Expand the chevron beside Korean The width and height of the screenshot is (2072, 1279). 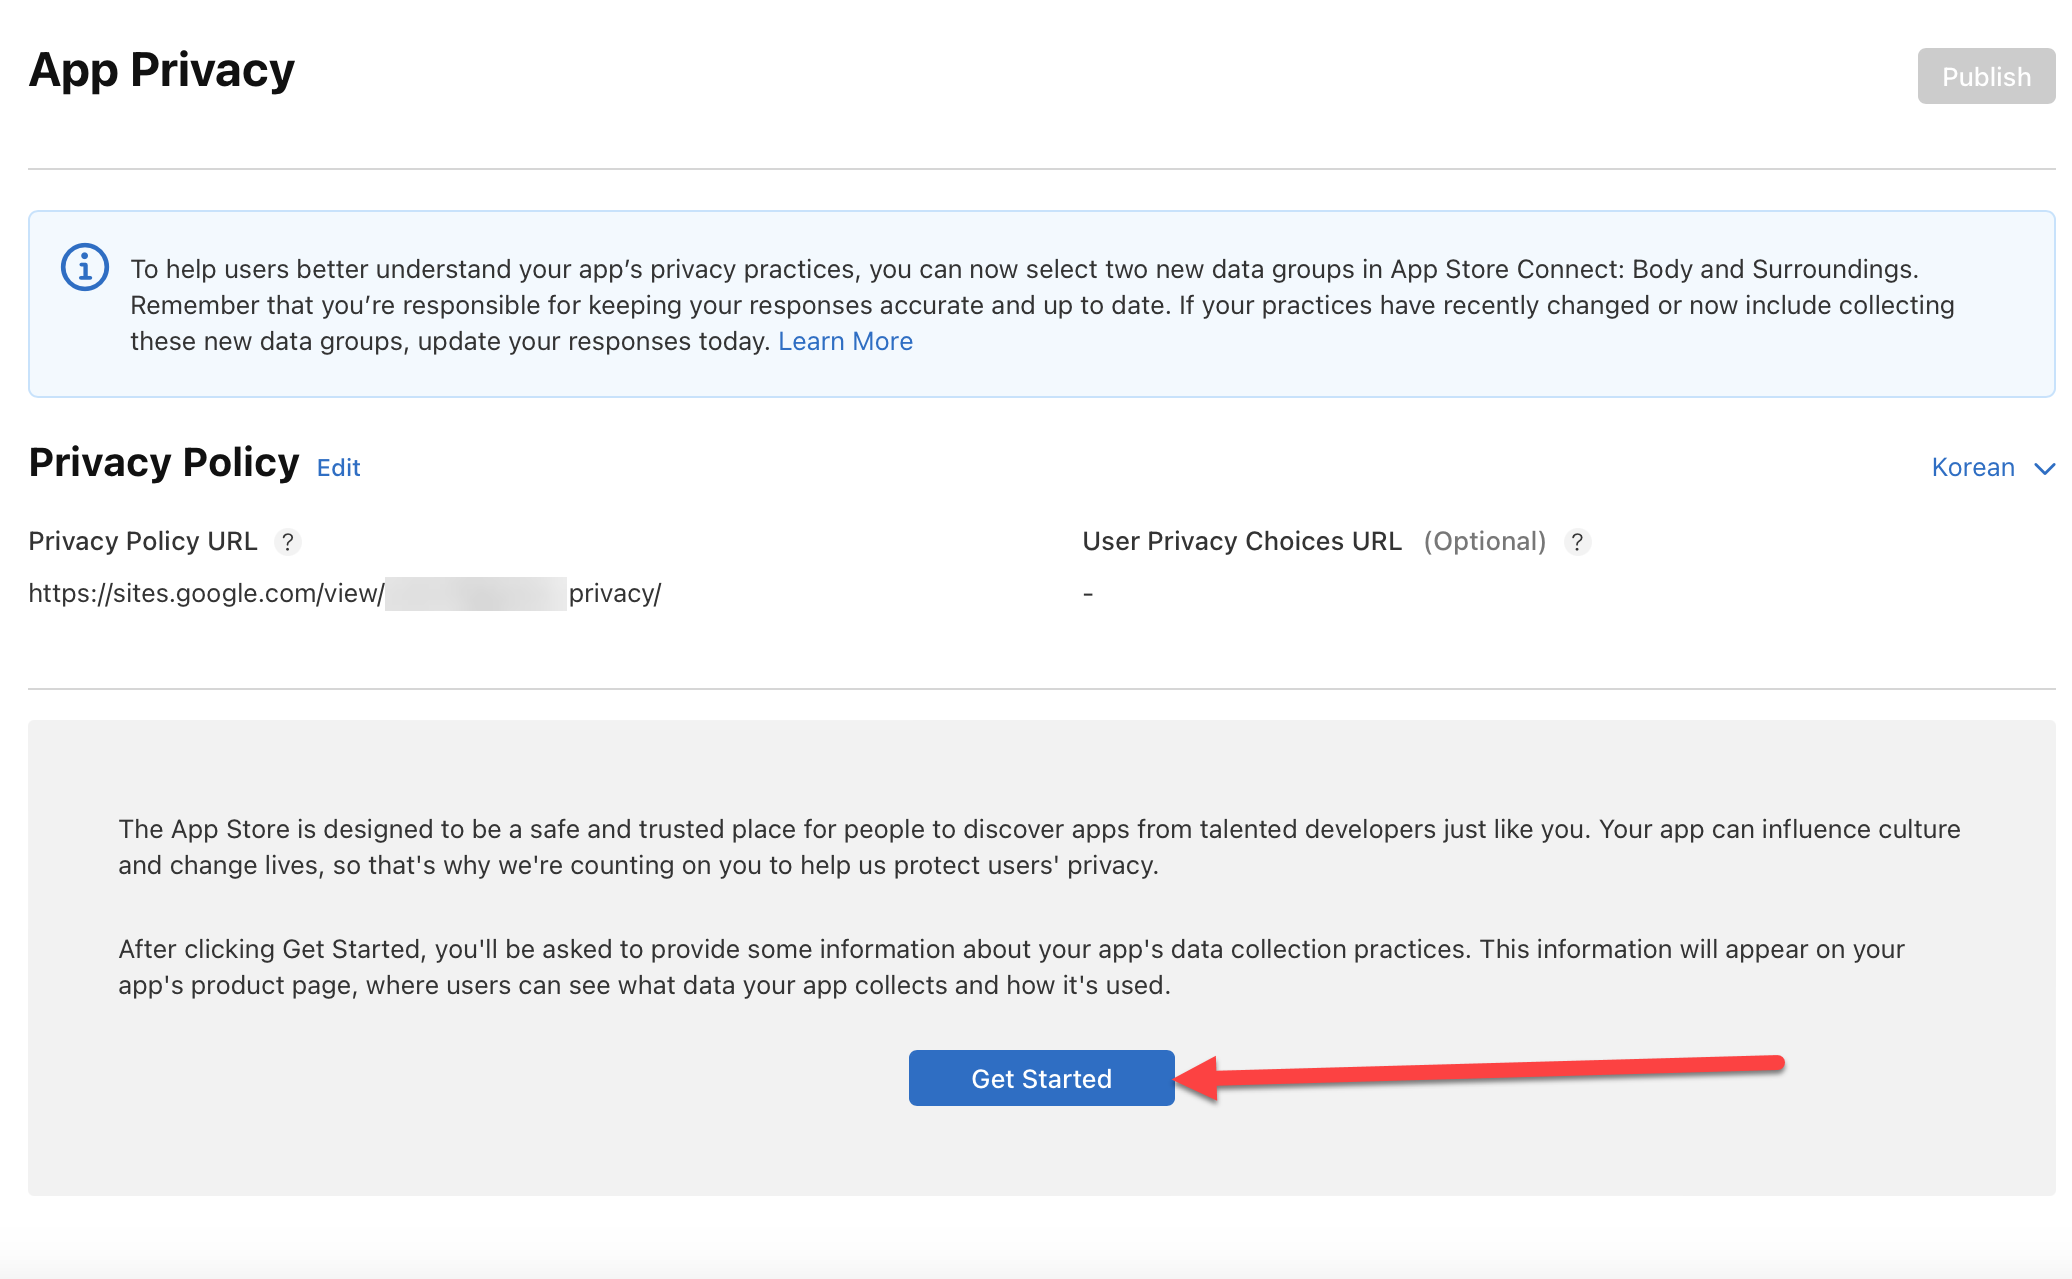2044,468
